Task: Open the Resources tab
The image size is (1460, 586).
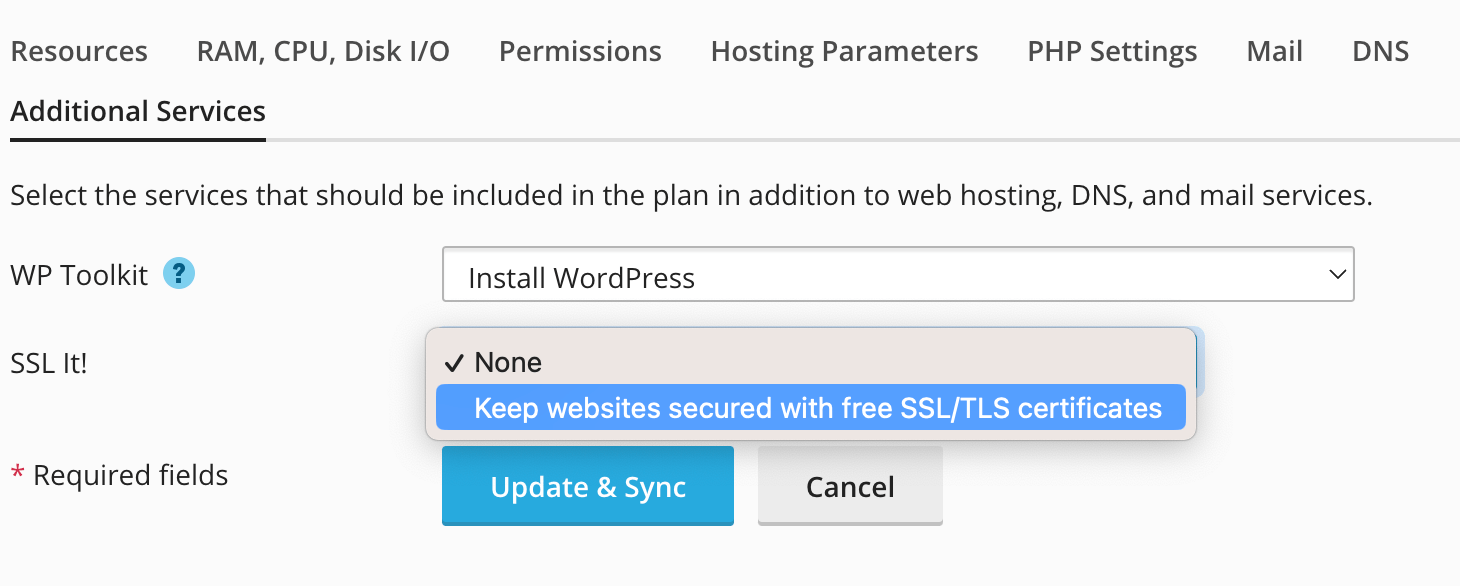Action: click(x=79, y=52)
